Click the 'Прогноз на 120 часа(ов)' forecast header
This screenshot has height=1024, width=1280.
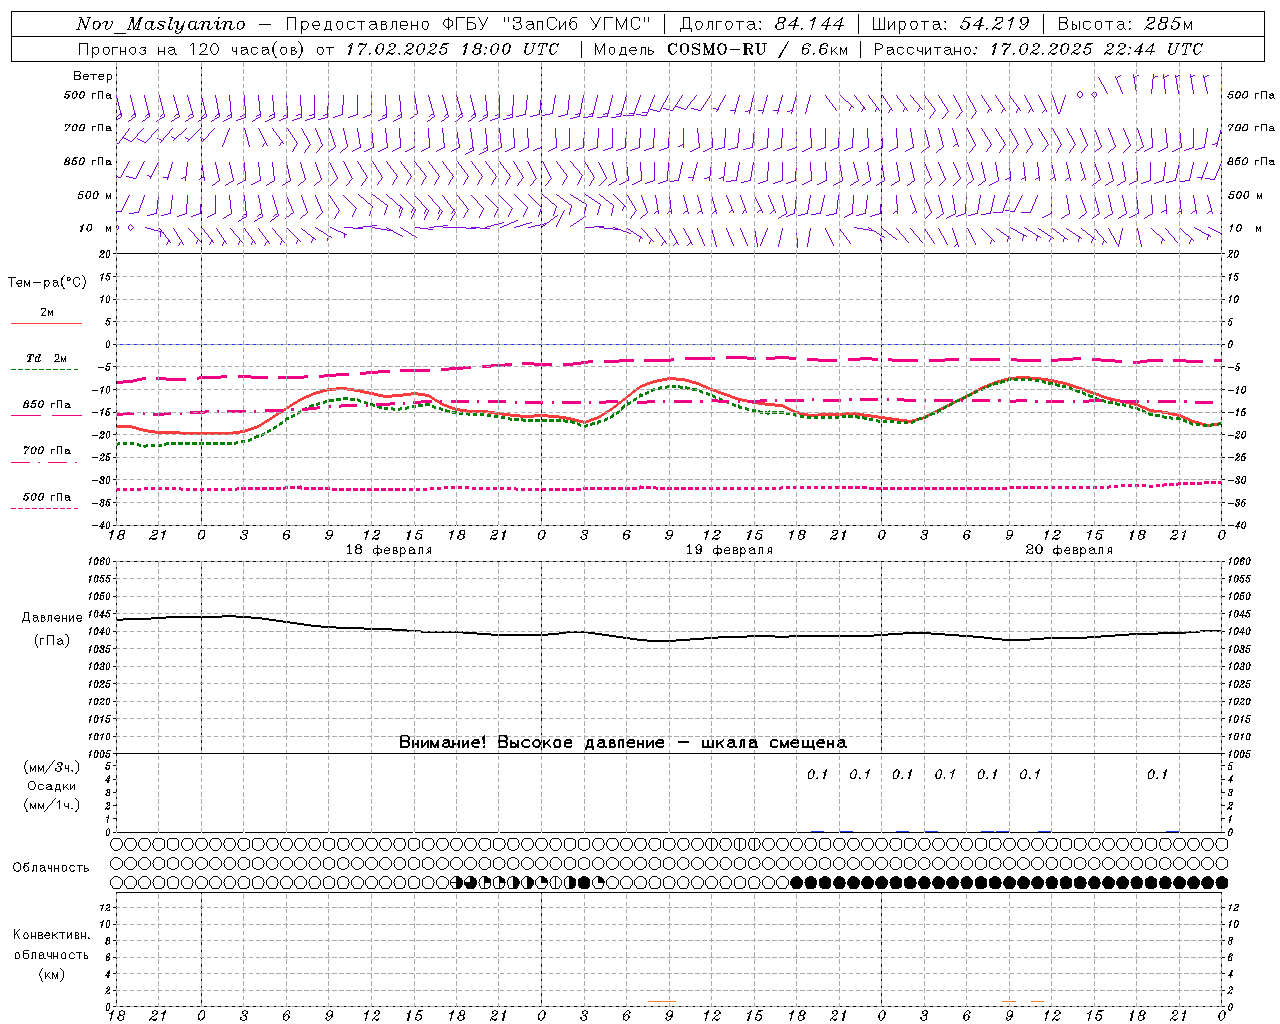(193, 49)
